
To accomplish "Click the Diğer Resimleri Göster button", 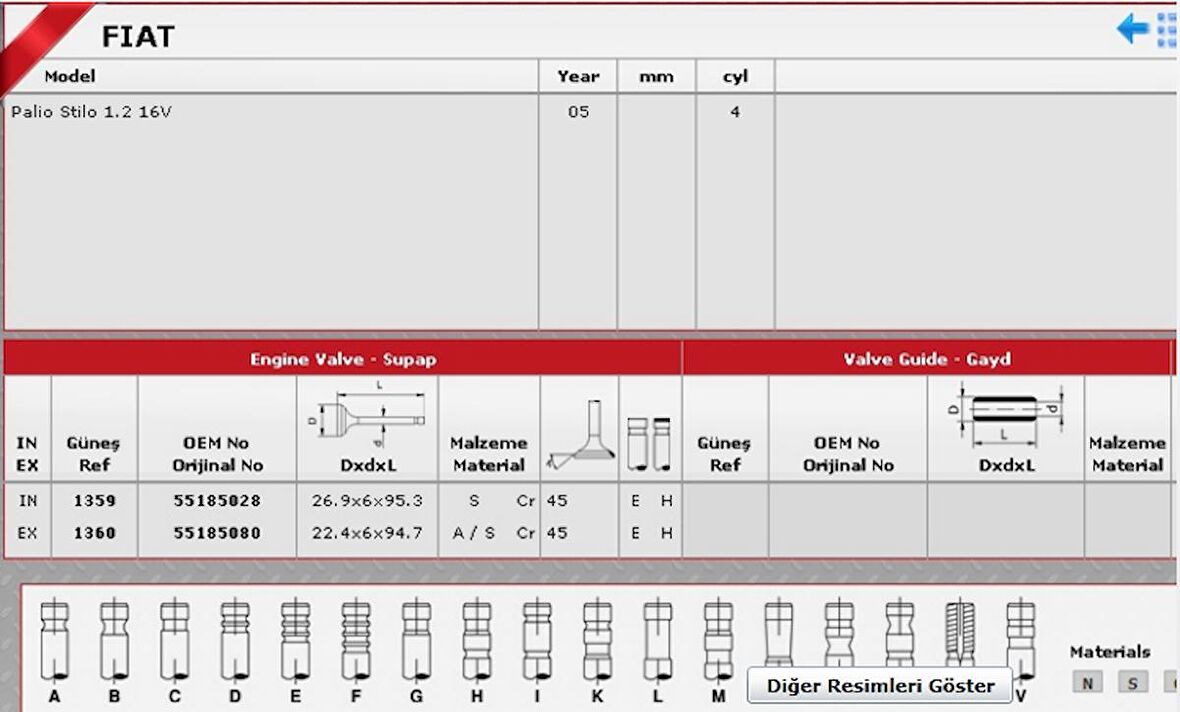I will tap(880, 686).
